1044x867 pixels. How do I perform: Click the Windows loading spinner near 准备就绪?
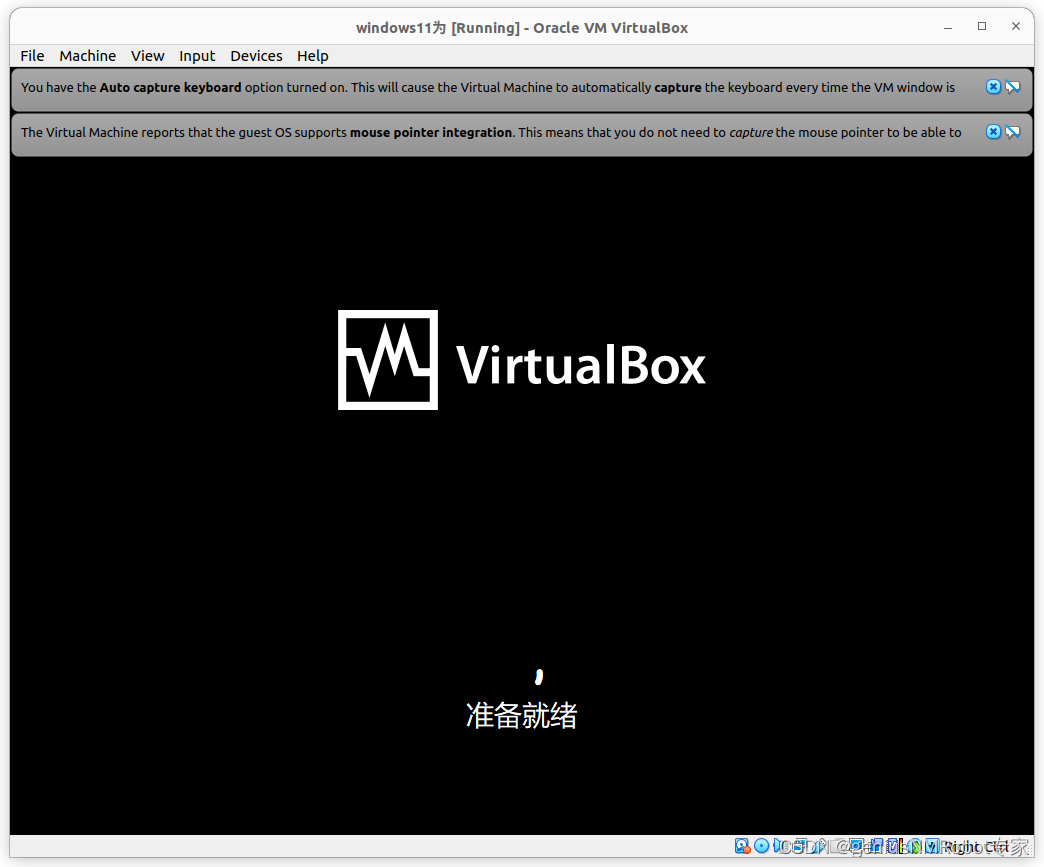(x=539, y=675)
